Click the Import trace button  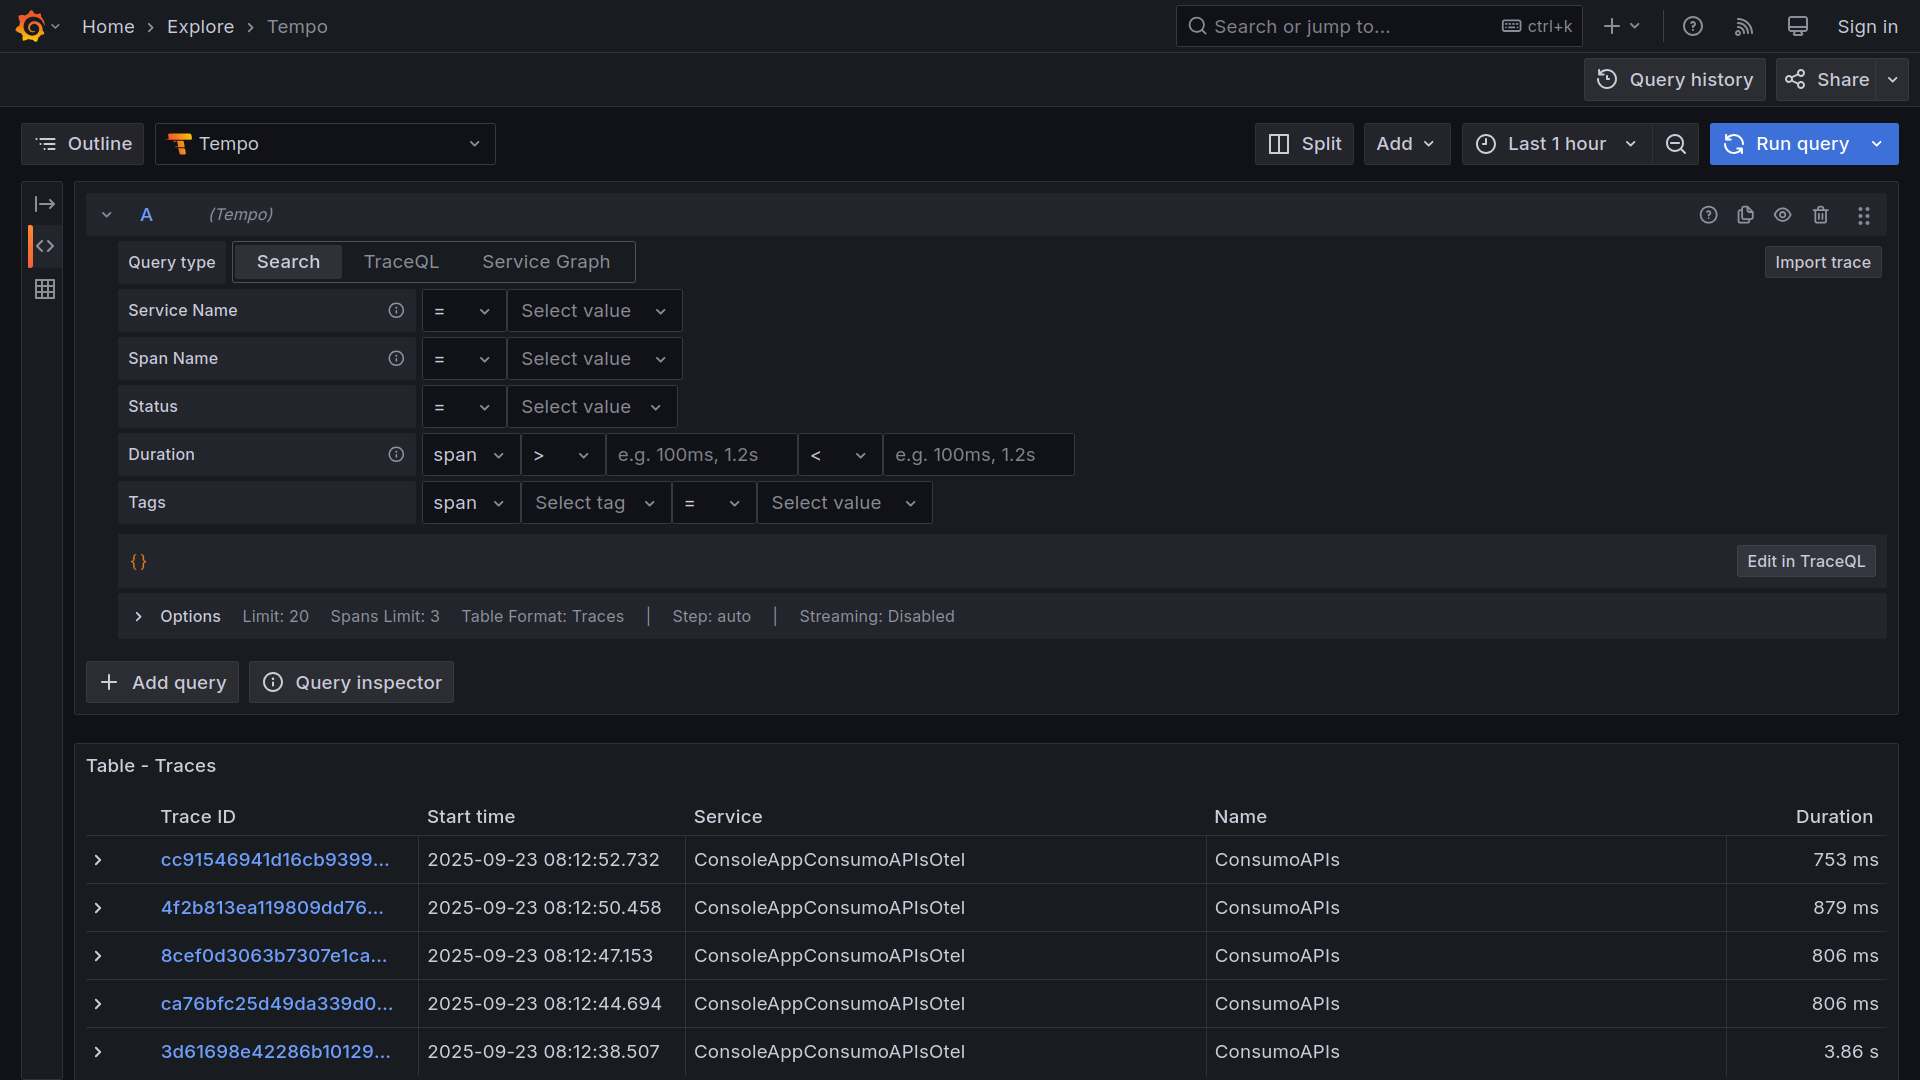[1822, 262]
